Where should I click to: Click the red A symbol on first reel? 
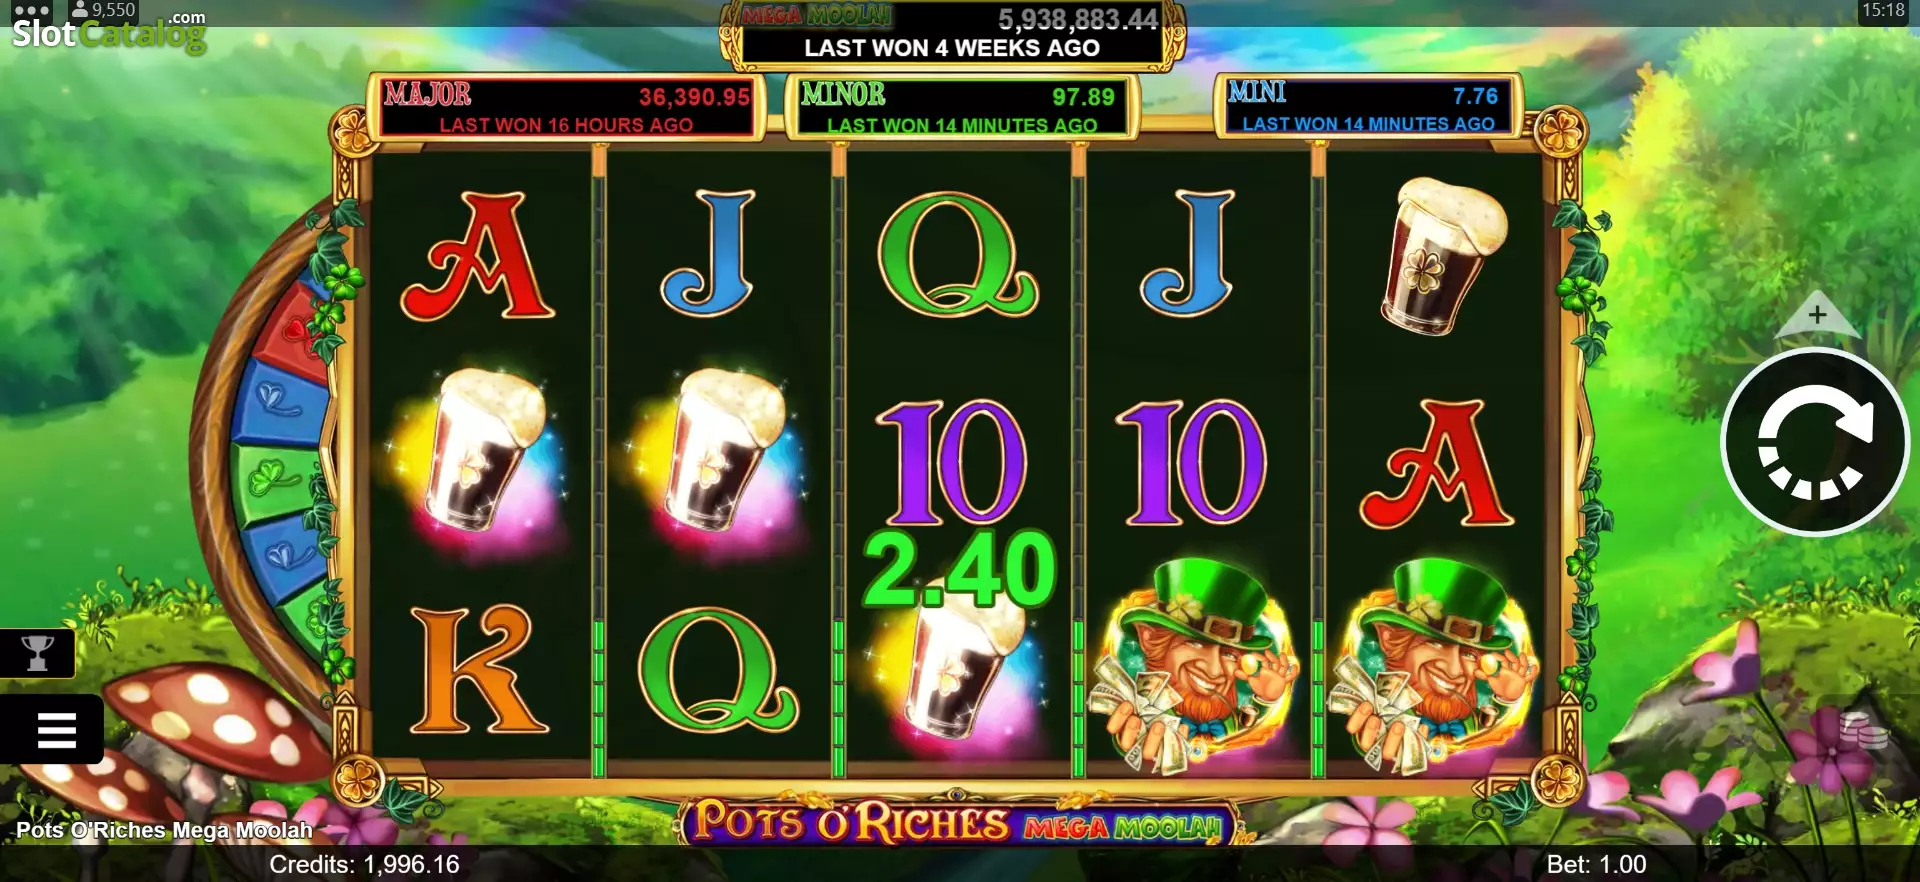[x=478, y=256]
